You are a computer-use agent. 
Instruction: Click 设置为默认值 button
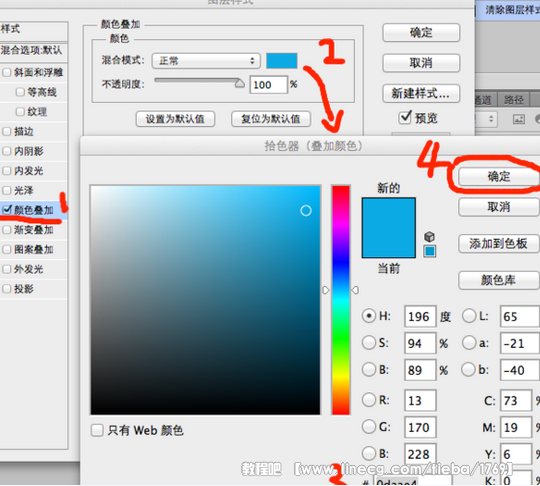click(x=175, y=119)
